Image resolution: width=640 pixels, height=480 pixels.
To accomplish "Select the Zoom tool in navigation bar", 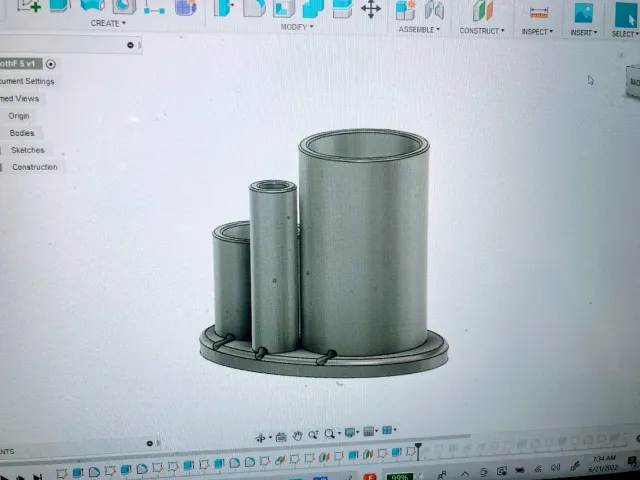I will 313,435.
